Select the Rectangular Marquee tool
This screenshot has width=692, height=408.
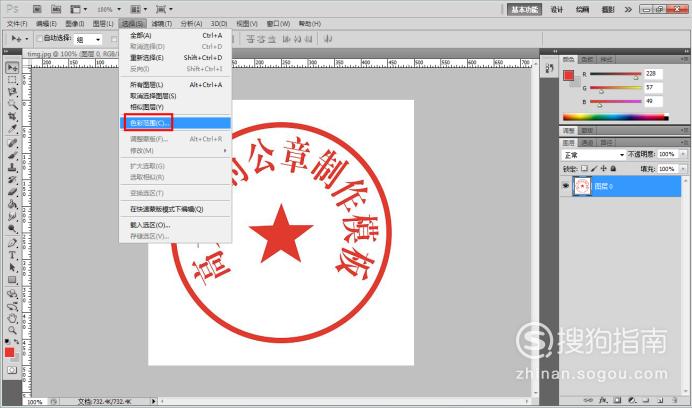[12, 80]
